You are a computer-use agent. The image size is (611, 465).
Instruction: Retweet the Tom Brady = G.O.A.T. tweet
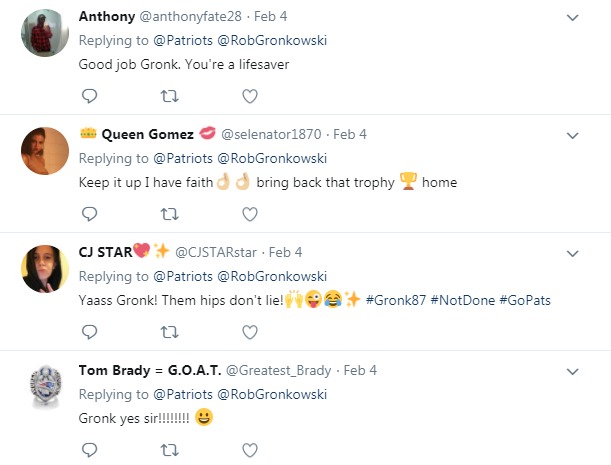(169, 449)
